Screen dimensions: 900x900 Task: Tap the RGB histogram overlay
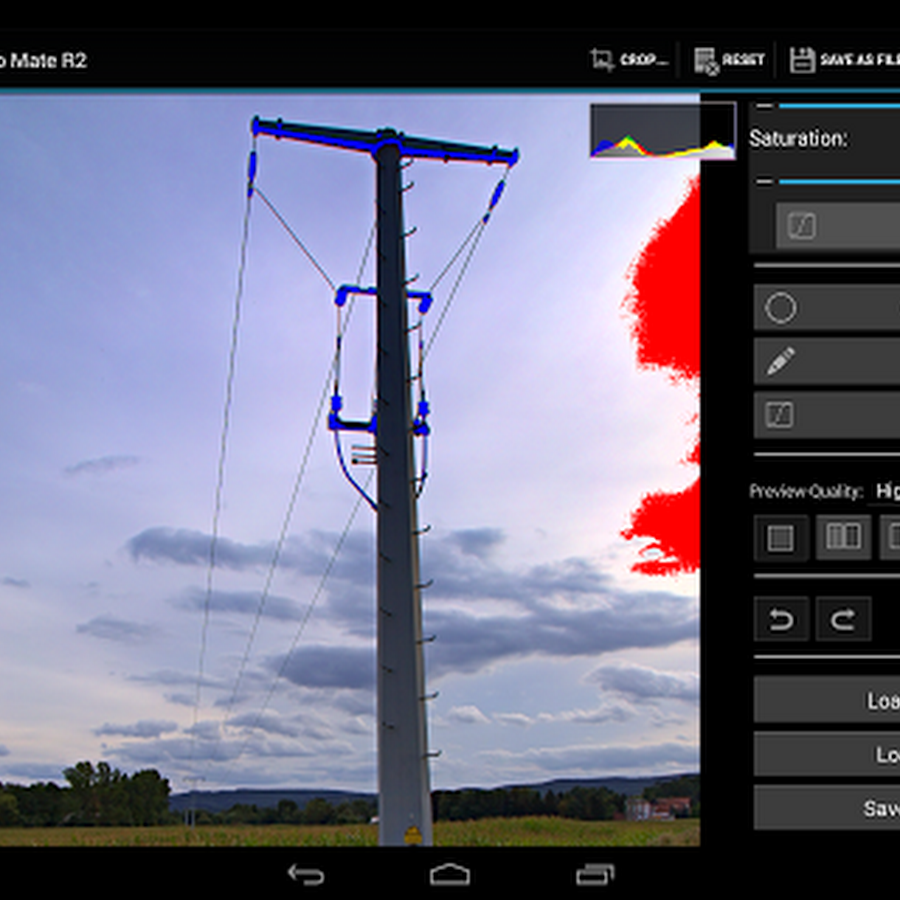click(x=662, y=131)
